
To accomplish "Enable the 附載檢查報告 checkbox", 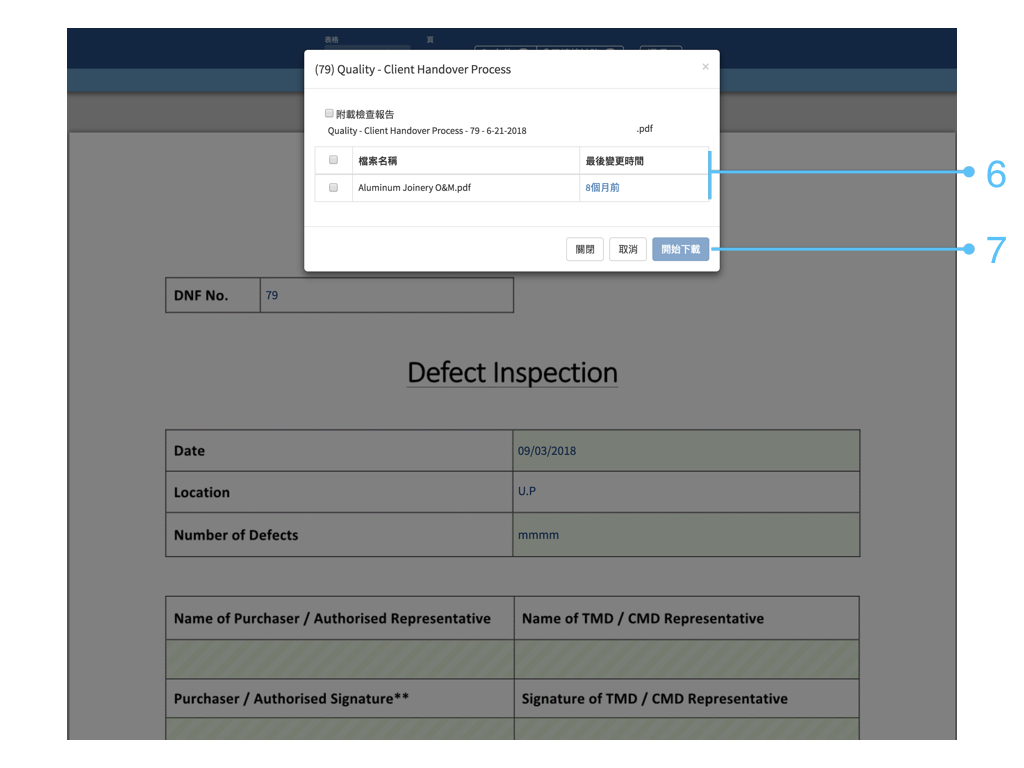I will pos(329,114).
